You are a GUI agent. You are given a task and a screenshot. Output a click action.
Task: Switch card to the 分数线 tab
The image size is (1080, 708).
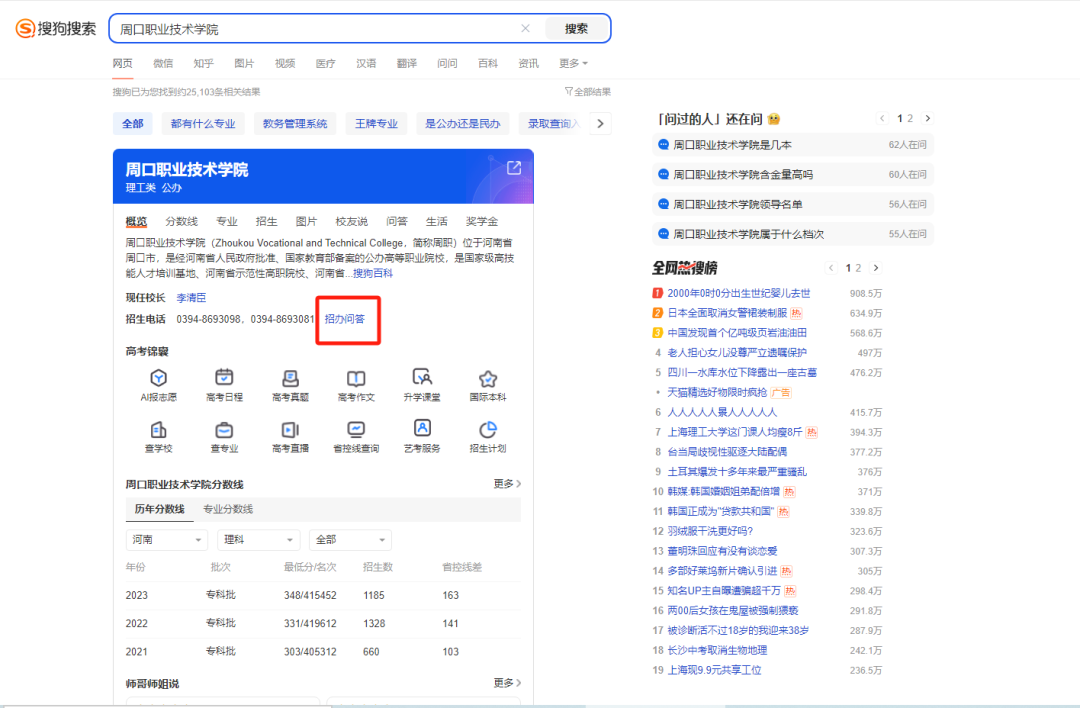click(182, 221)
